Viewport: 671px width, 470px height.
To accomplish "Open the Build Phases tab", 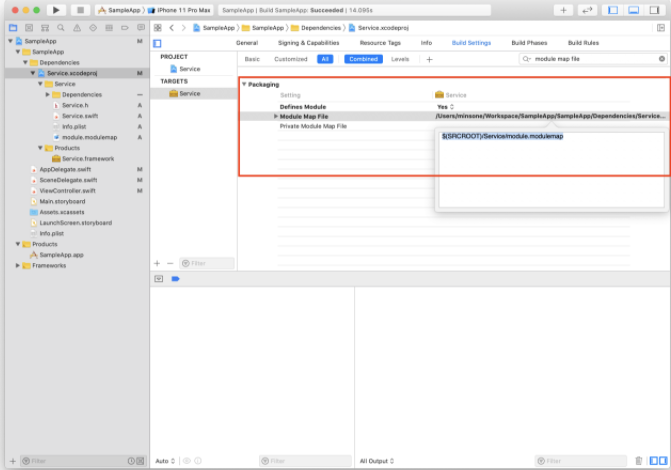I will coord(529,43).
